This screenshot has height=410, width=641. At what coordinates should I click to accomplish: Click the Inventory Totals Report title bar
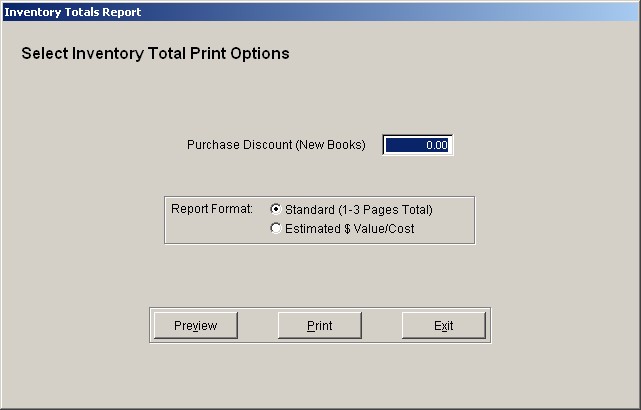(x=320, y=12)
